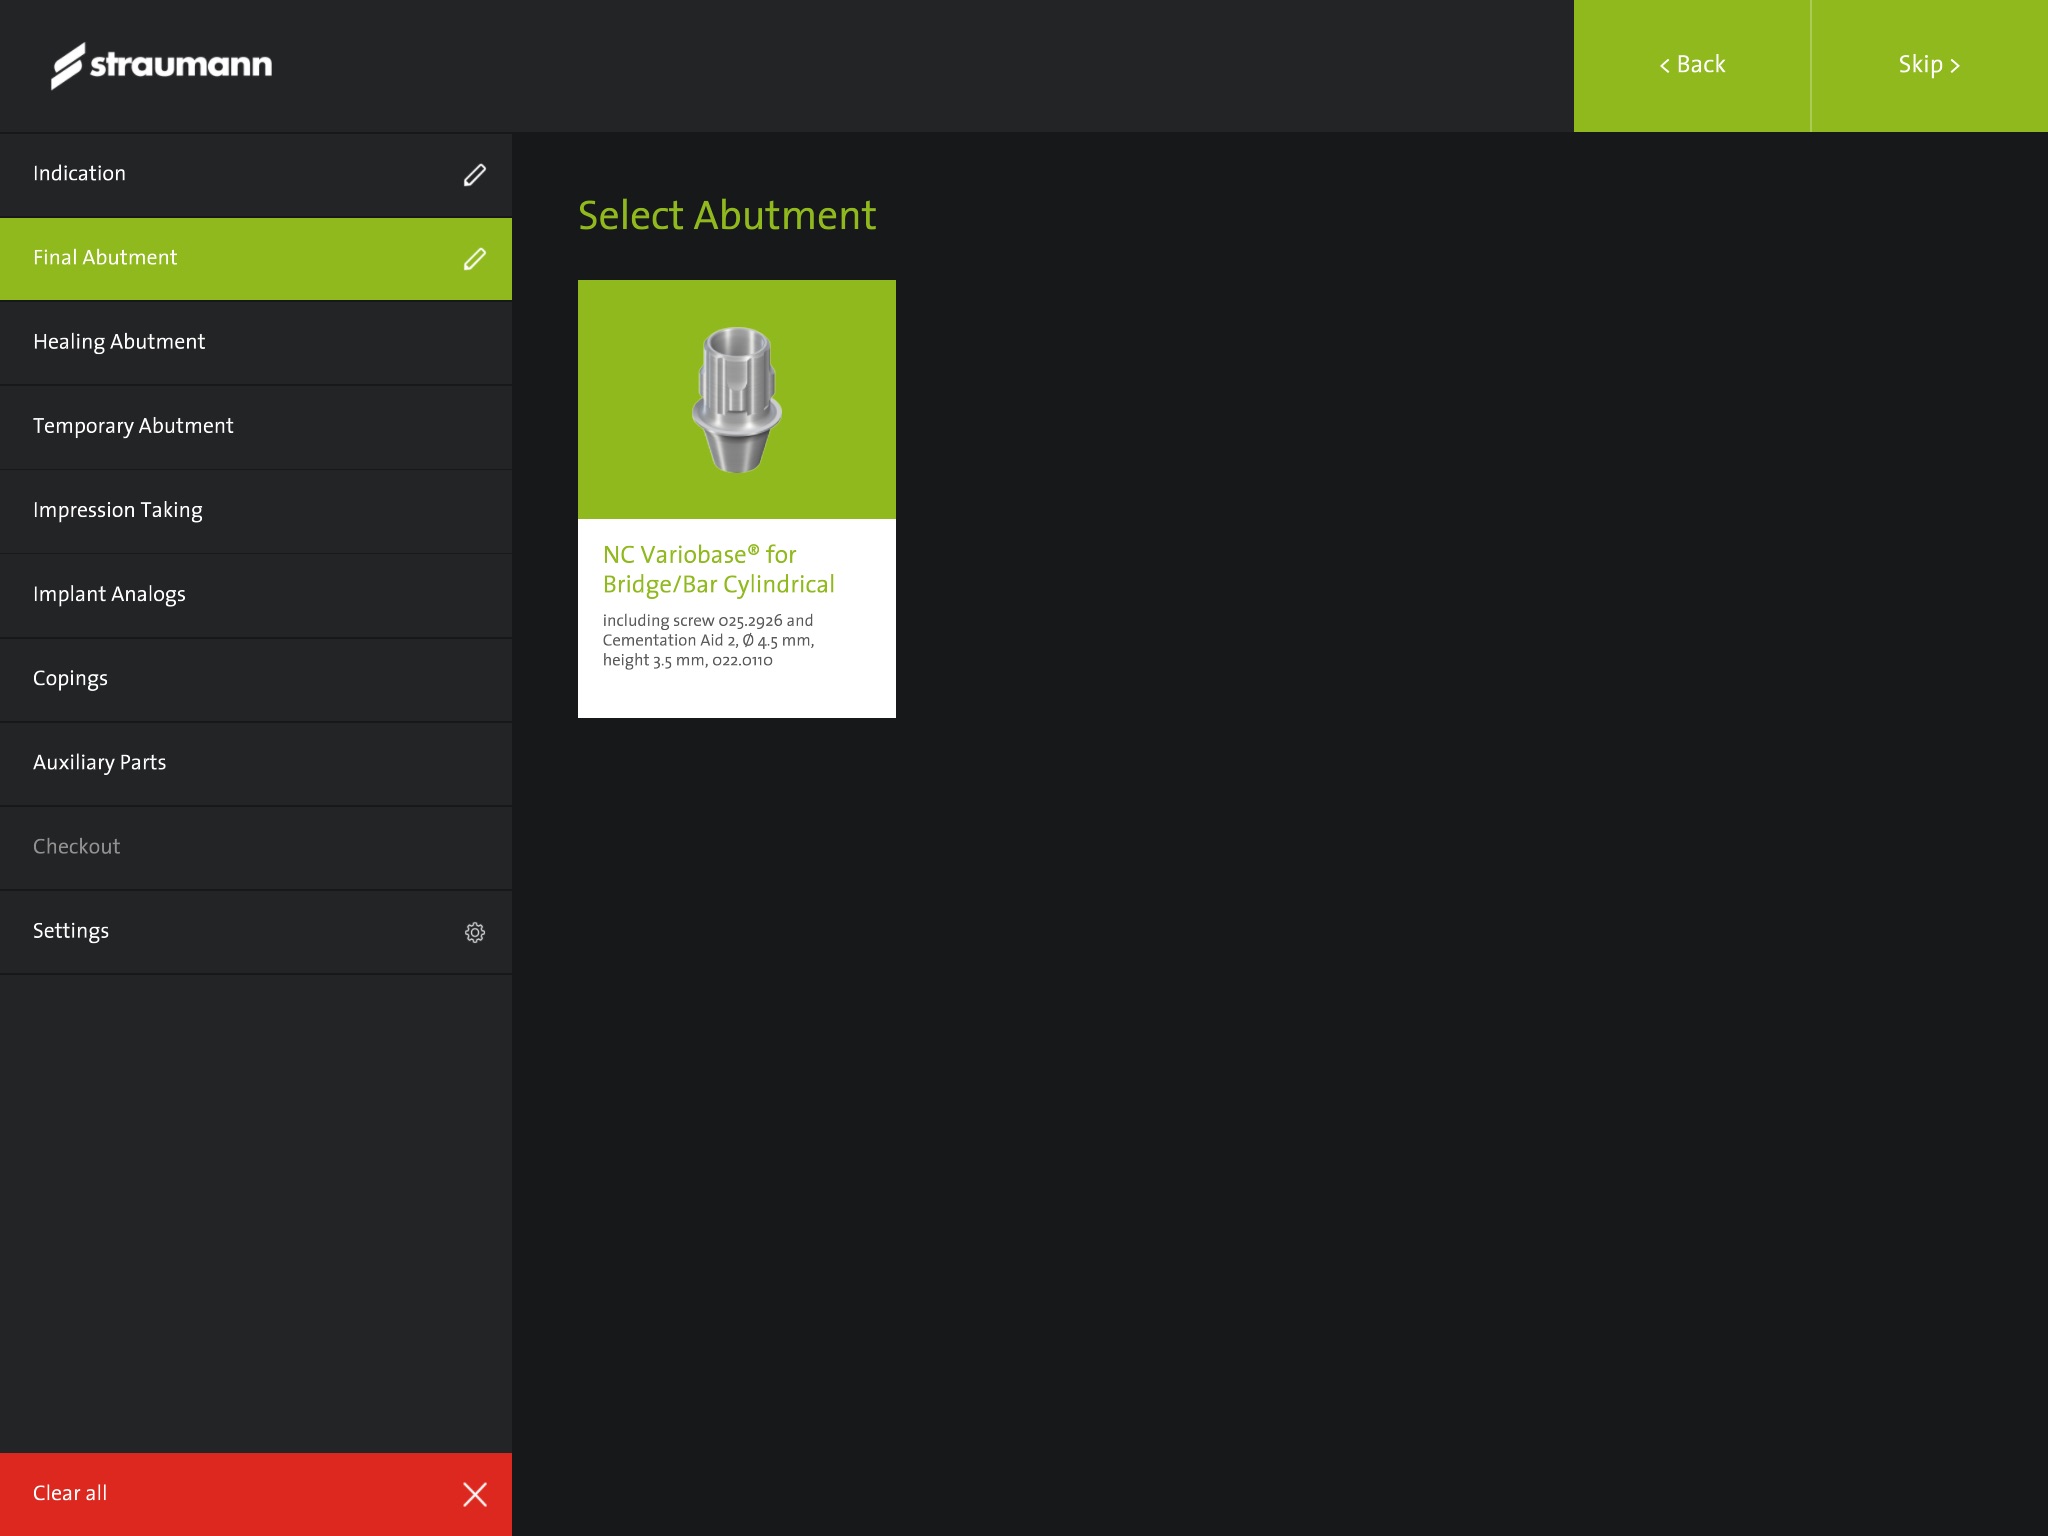Click the Skip navigation icon
This screenshot has height=1536, width=2048.
click(1956, 65)
